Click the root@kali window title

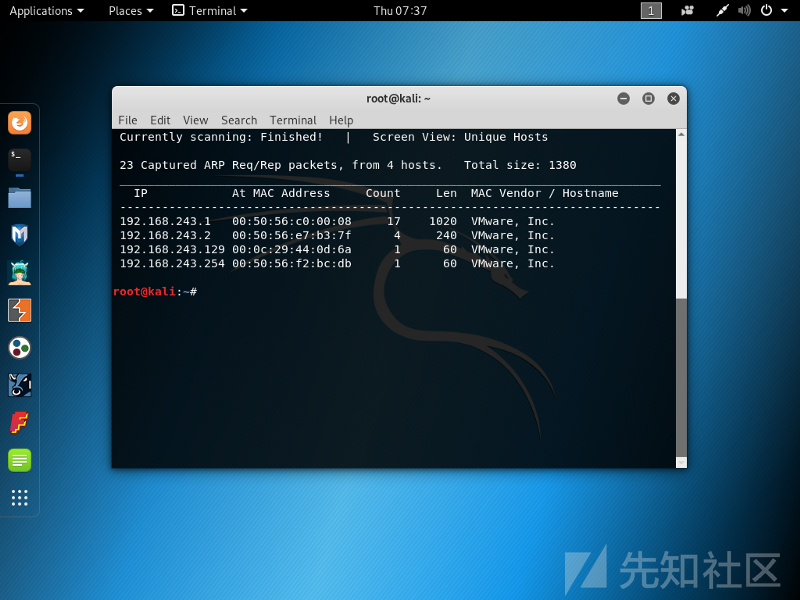coord(398,98)
